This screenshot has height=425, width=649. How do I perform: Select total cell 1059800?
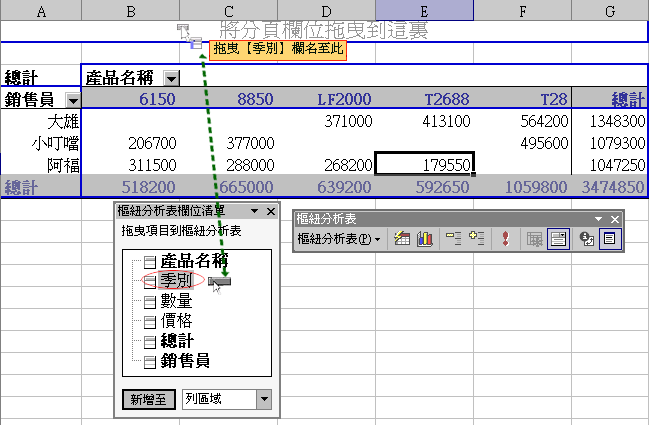pyautogui.click(x=523, y=187)
